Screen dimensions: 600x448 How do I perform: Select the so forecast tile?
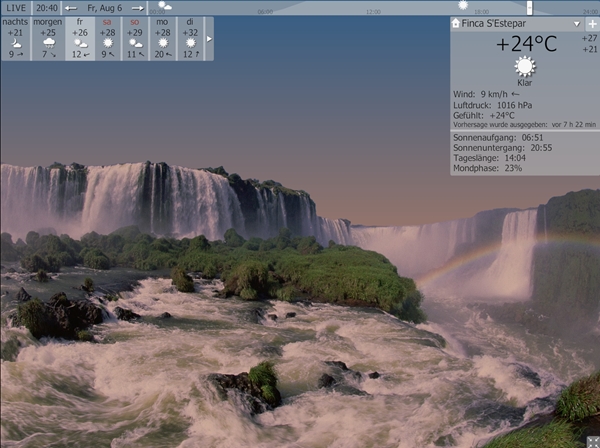(x=135, y=38)
